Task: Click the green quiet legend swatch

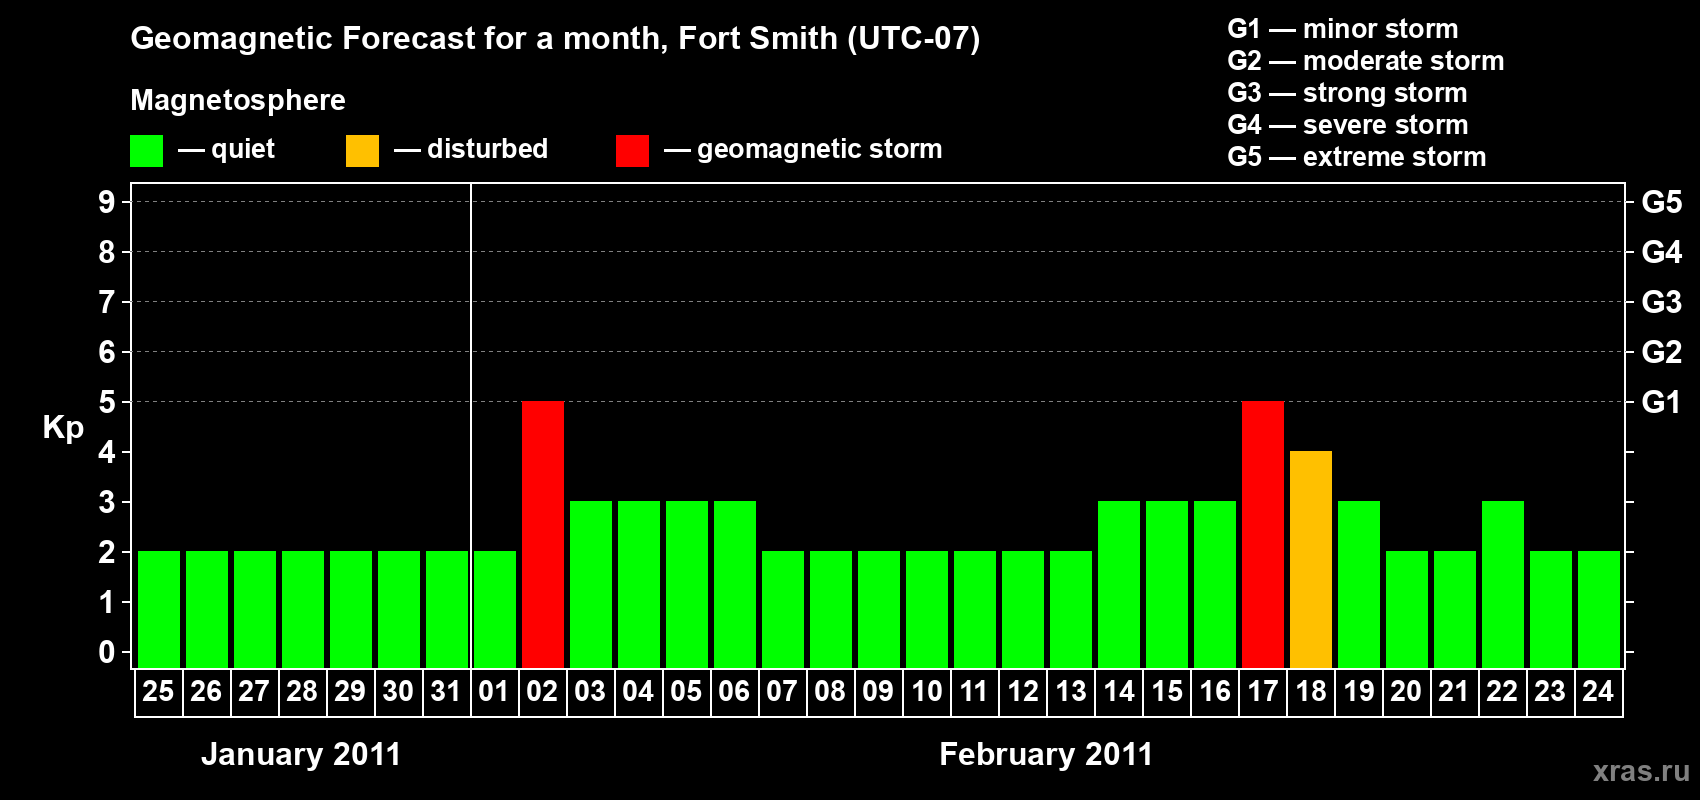Action: pos(146,151)
